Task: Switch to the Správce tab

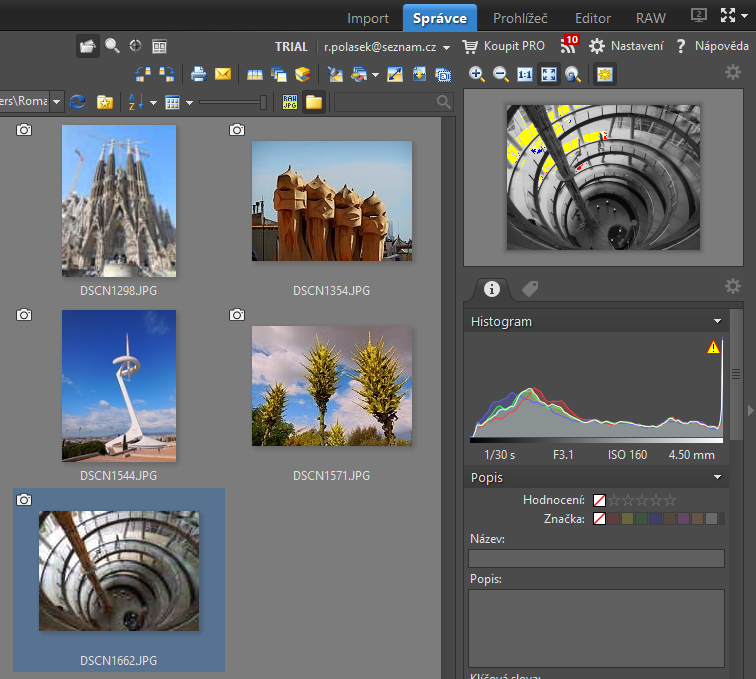Action: (x=440, y=18)
